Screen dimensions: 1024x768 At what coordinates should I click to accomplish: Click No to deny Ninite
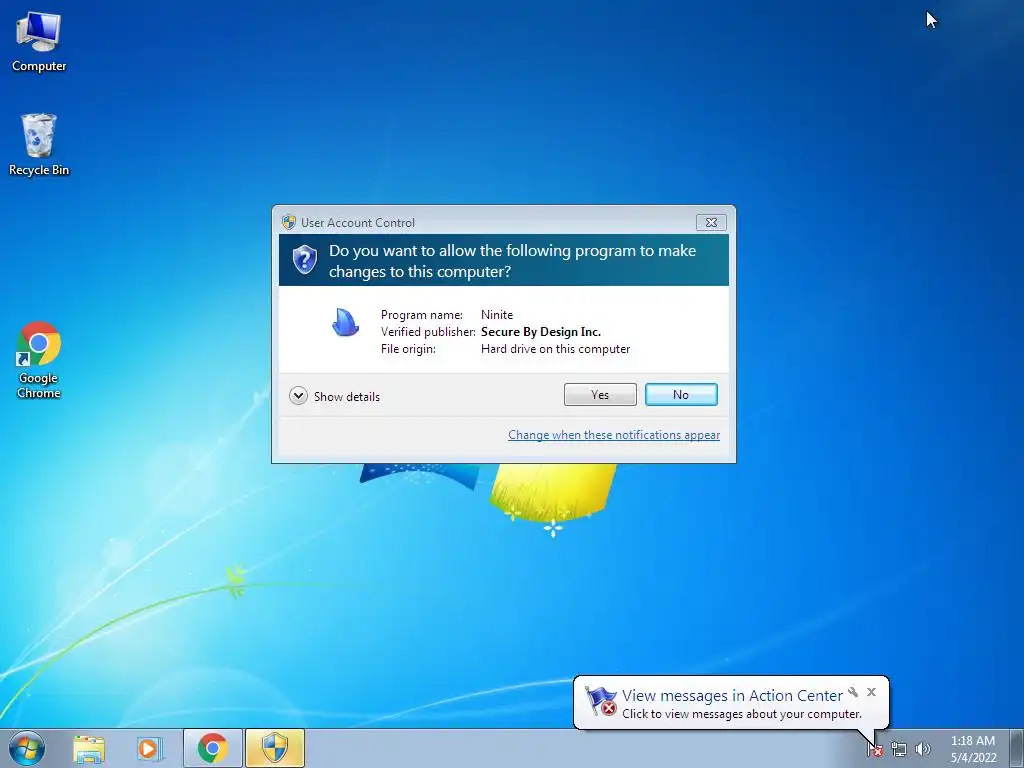pyautogui.click(x=681, y=394)
